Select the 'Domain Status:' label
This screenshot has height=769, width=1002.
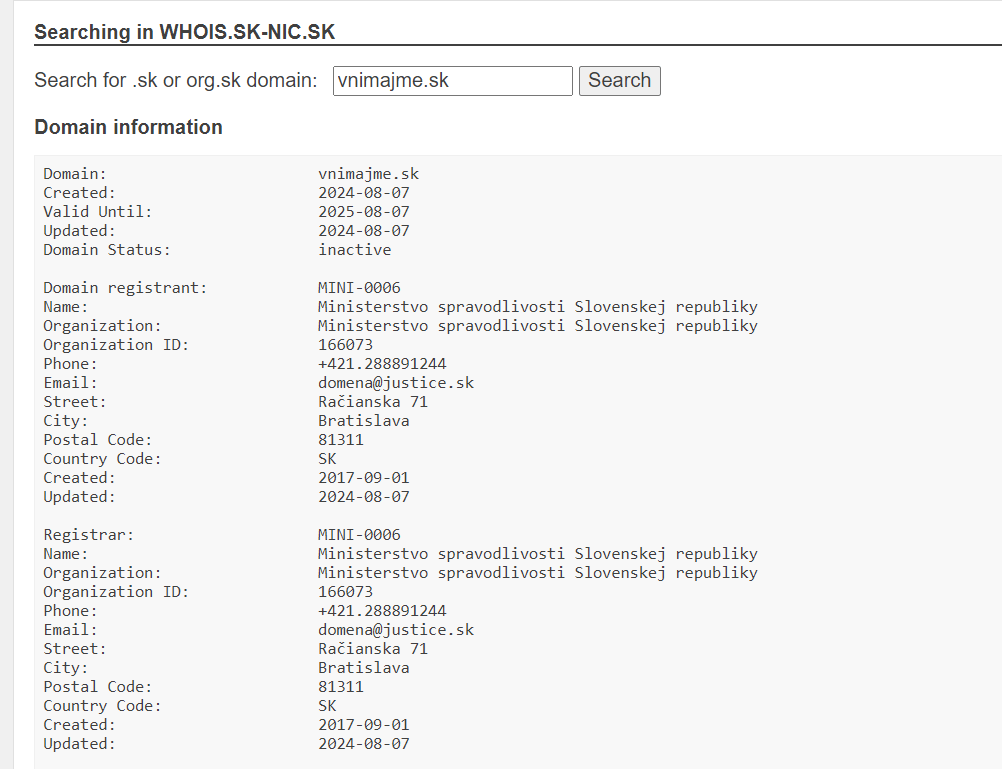tap(107, 250)
